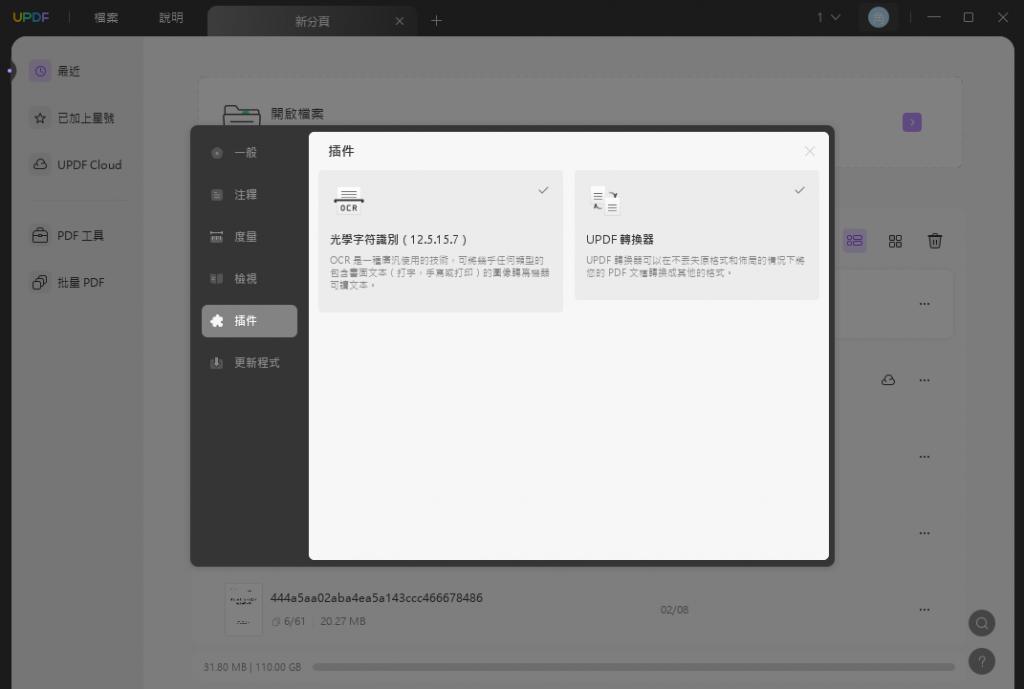
Task: Click the UPDF 轉換器 plugin icon
Action: point(605,201)
